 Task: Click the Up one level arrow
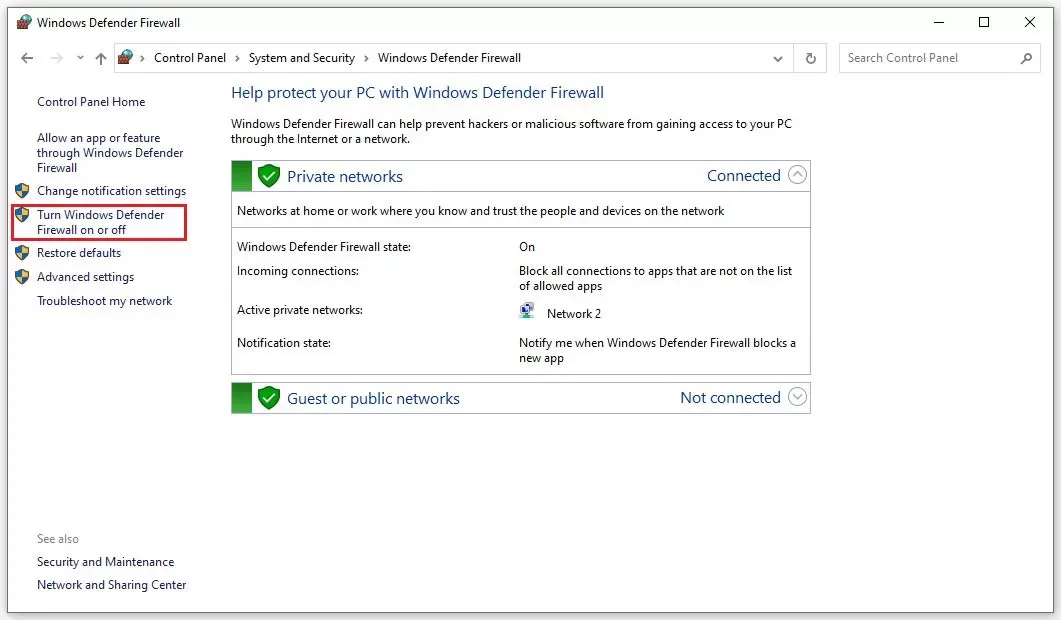point(100,59)
